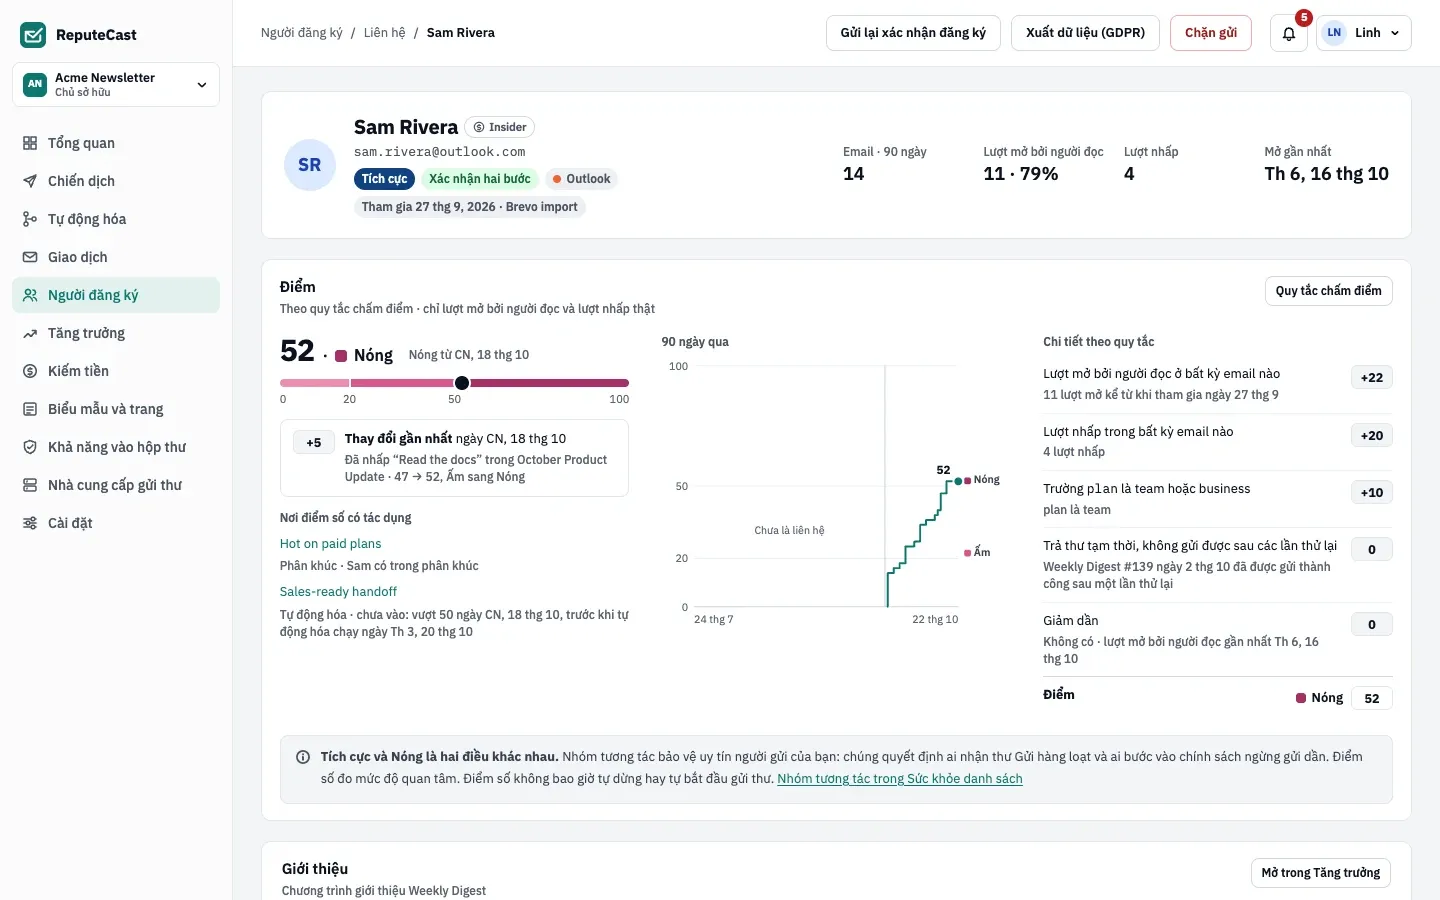Open Tăng trưởng trend icon
This screenshot has width=1440, height=900.
pos(30,333)
